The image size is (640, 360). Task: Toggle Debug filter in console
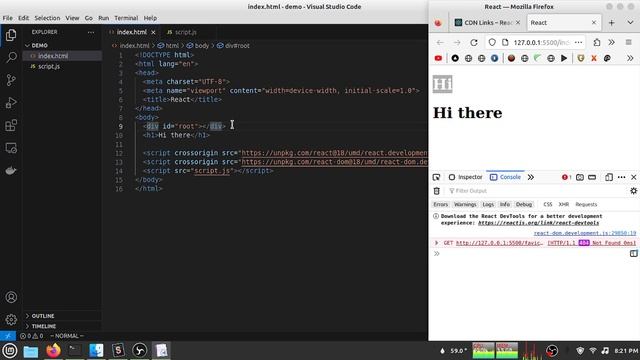524,204
